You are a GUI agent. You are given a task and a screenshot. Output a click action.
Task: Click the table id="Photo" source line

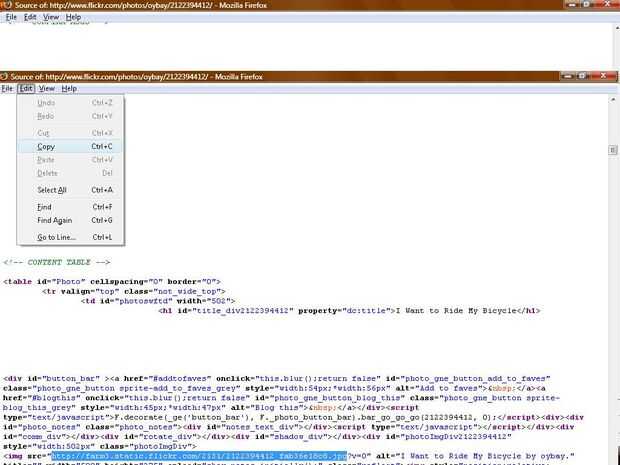pyautogui.click(x=112, y=282)
